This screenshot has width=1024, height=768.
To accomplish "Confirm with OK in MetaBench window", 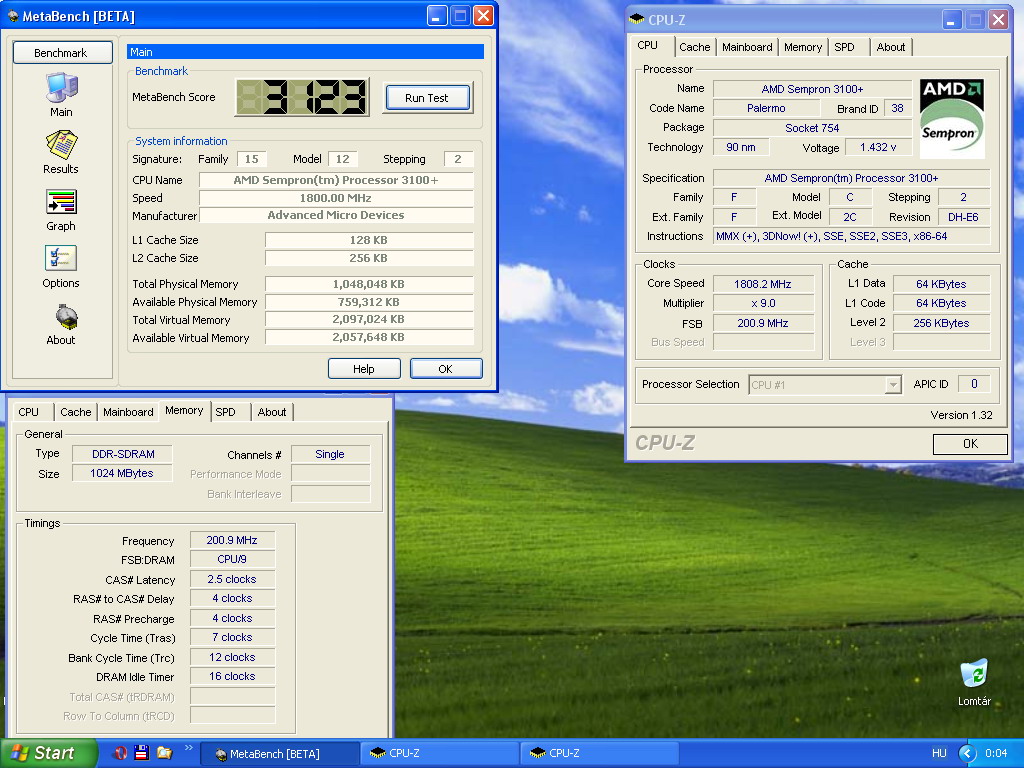I will click(x=446, y=369).
